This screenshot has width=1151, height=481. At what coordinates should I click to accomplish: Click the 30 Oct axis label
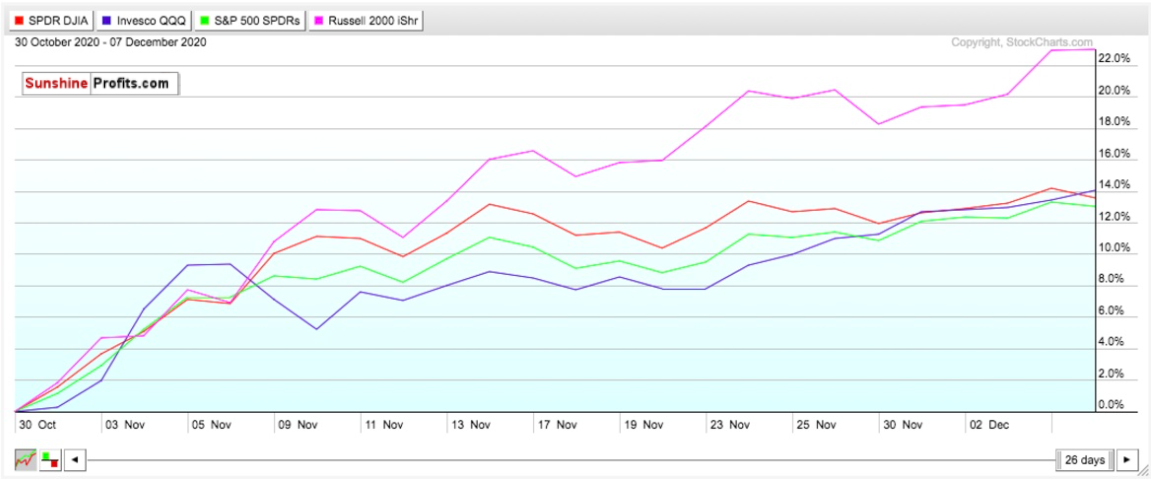click(x=39, y=424)
